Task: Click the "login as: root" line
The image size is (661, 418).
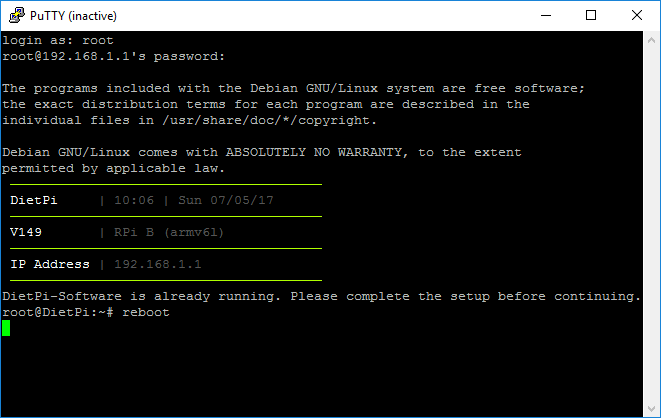Action: click(x=58, y=40)
